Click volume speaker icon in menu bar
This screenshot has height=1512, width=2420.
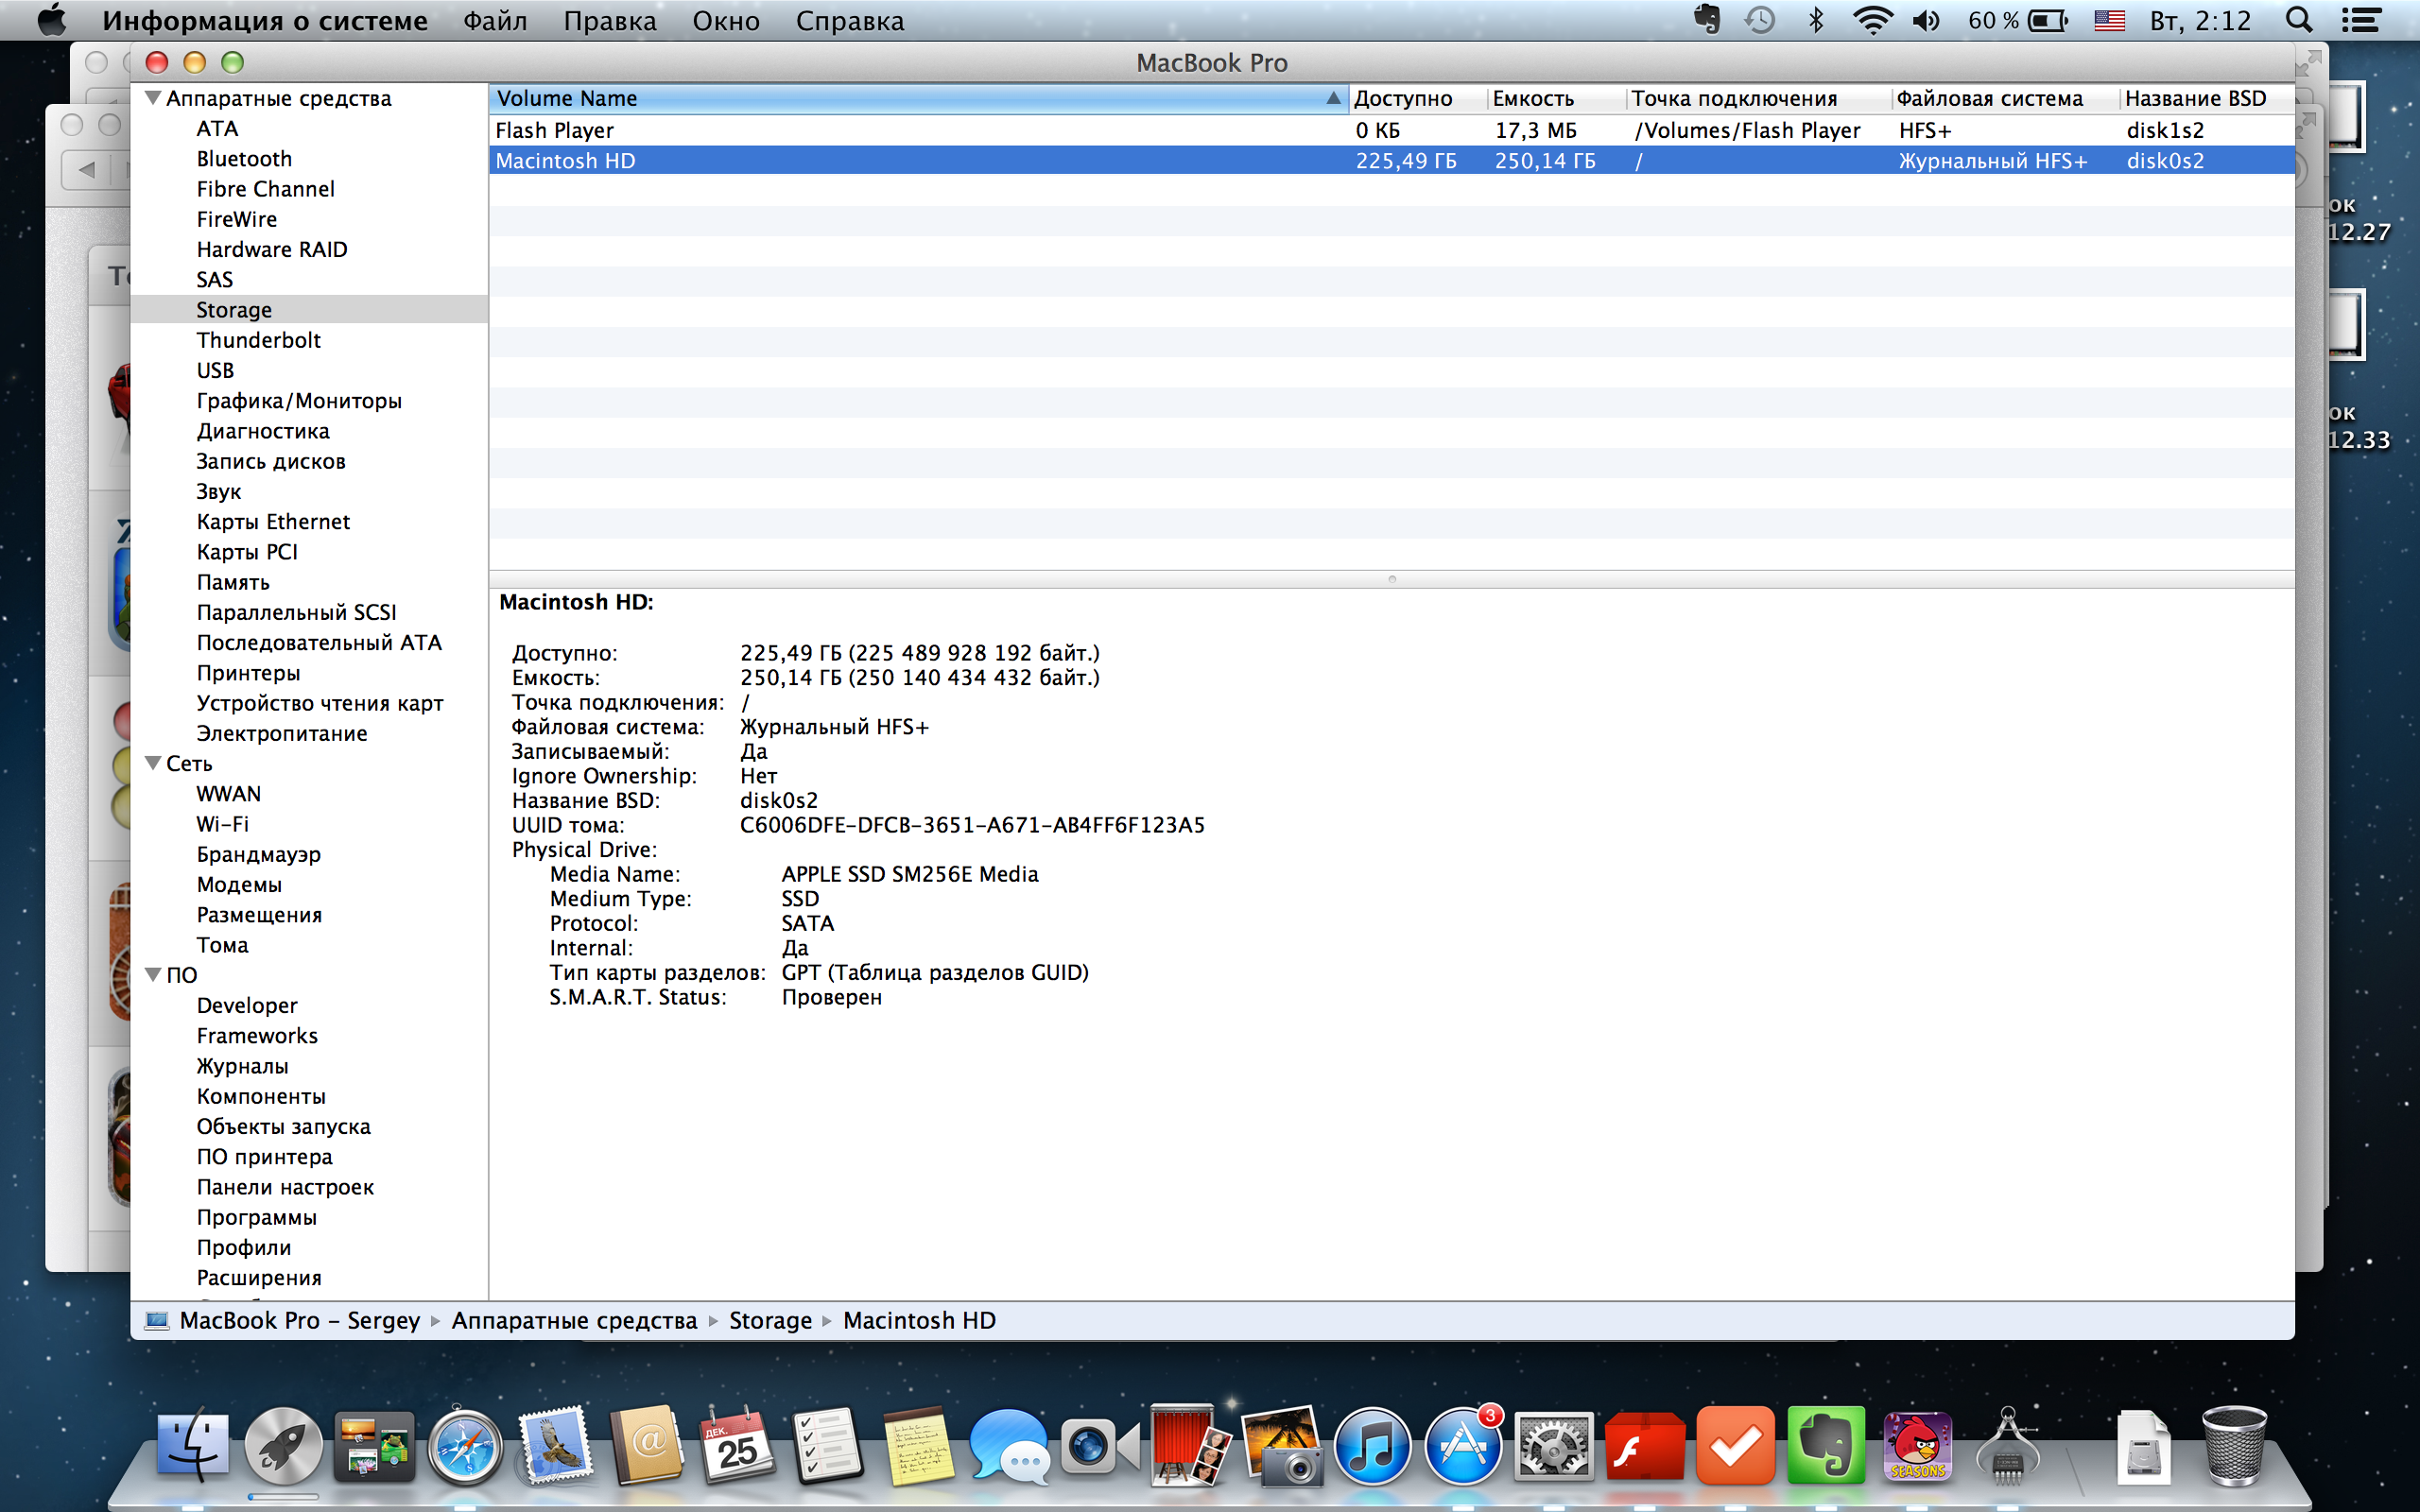point(1926,20)
